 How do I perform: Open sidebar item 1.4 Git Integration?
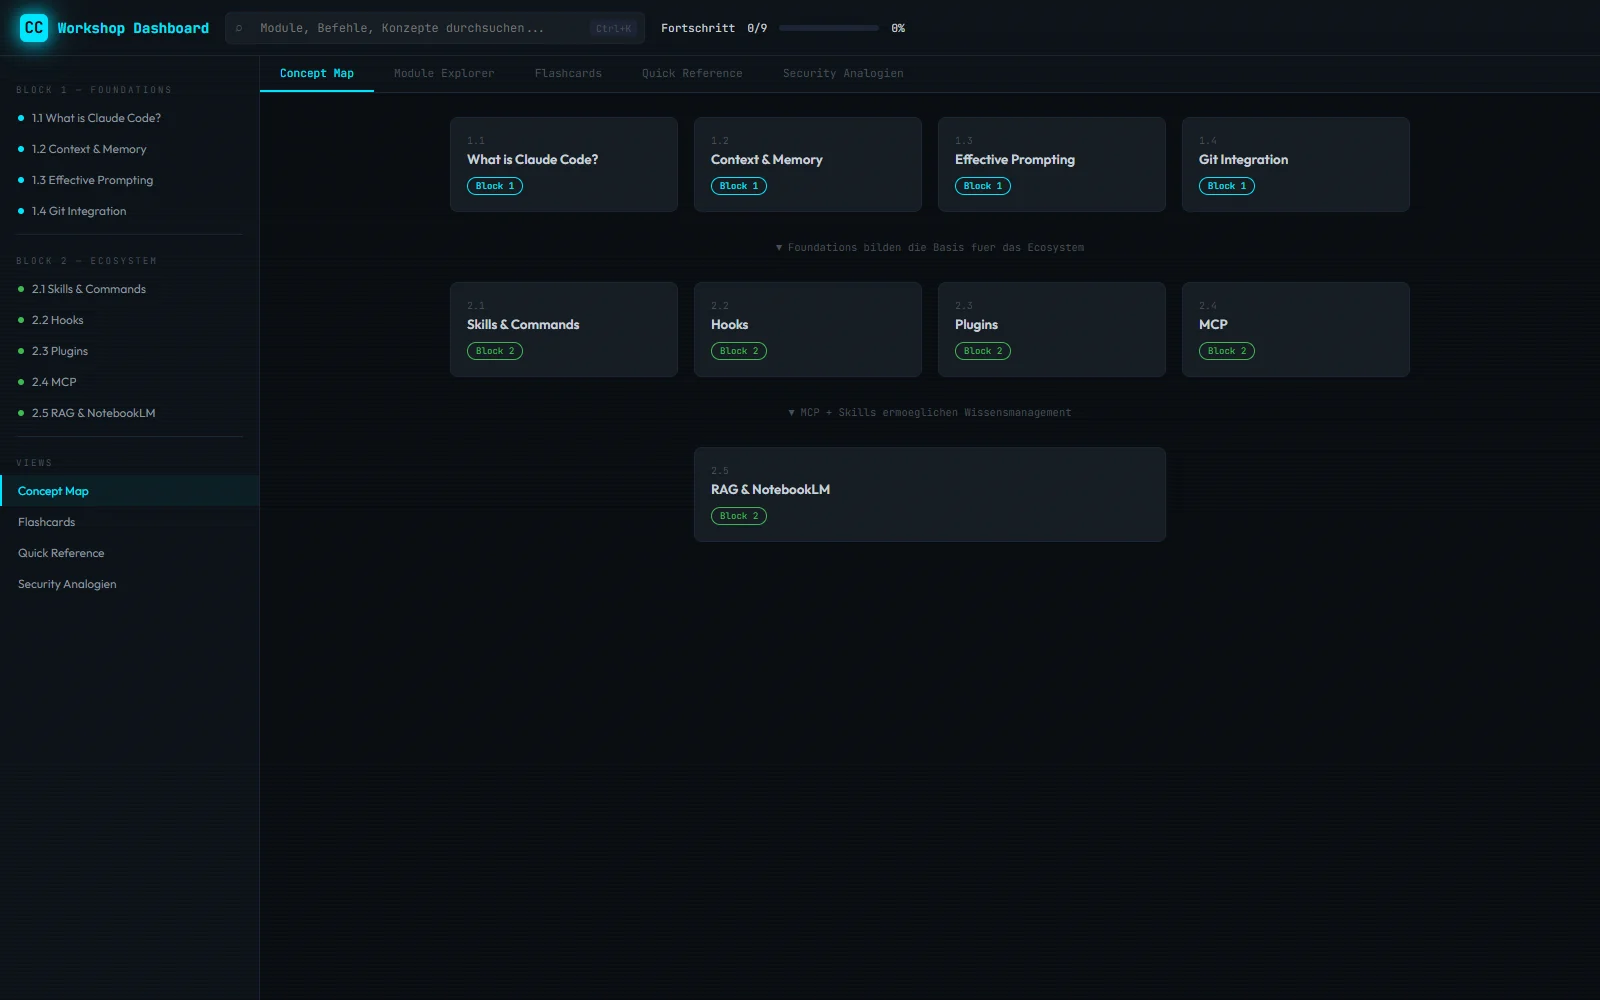(x=130, y=211)
